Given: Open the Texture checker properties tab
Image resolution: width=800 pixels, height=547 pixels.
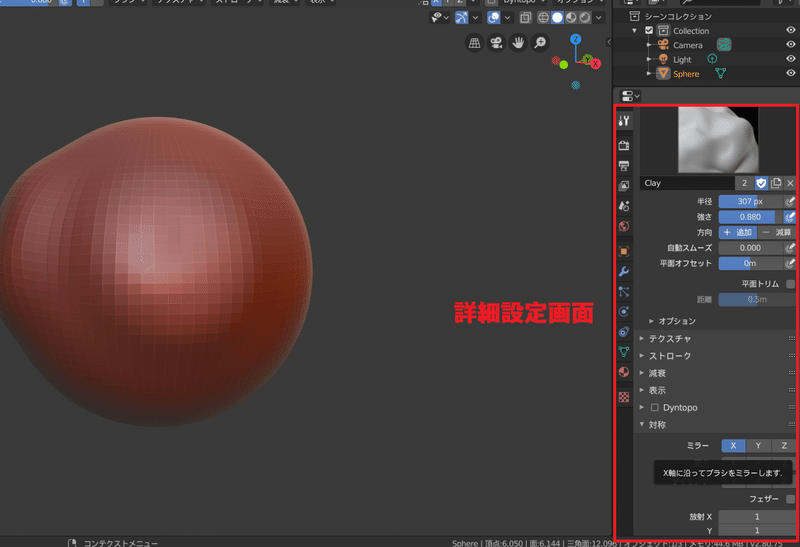Looking at the screenshot, I should click(x=624, y=397).
